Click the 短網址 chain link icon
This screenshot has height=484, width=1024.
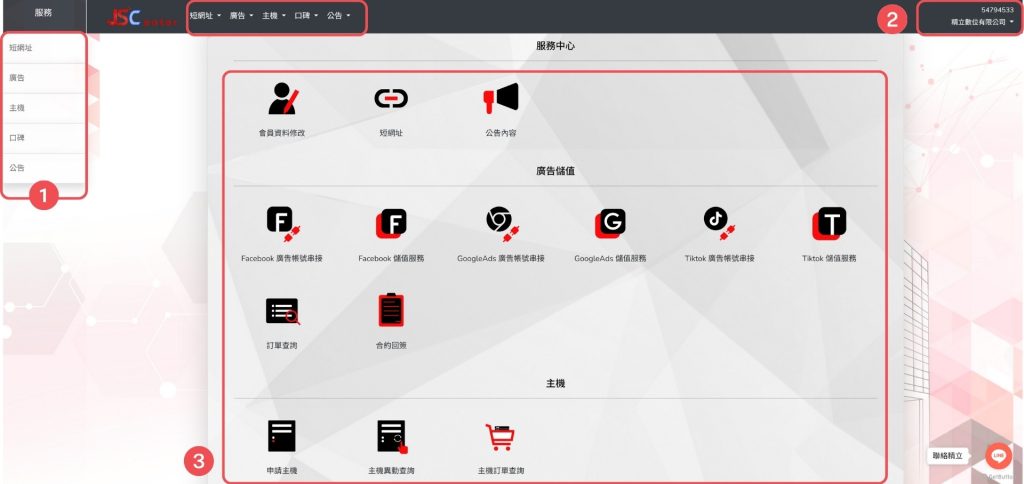[x=391, y=99]
